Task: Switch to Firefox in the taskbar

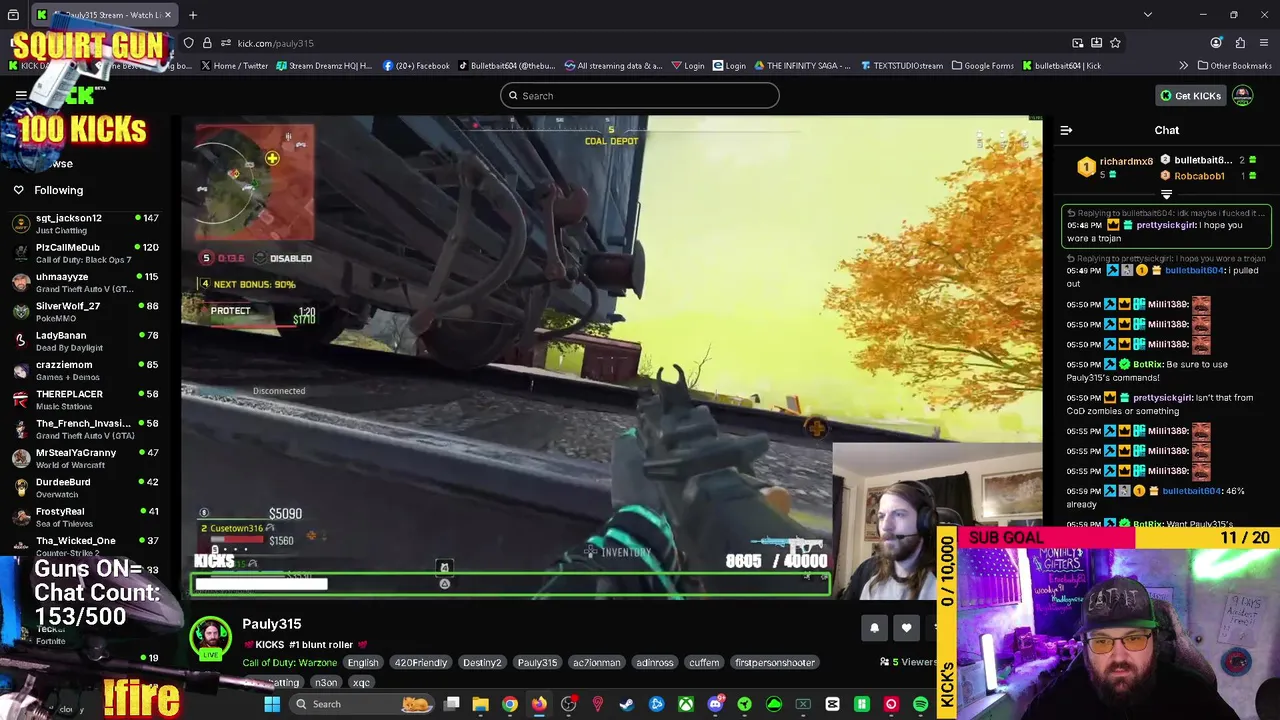Action: pos(539,704)
